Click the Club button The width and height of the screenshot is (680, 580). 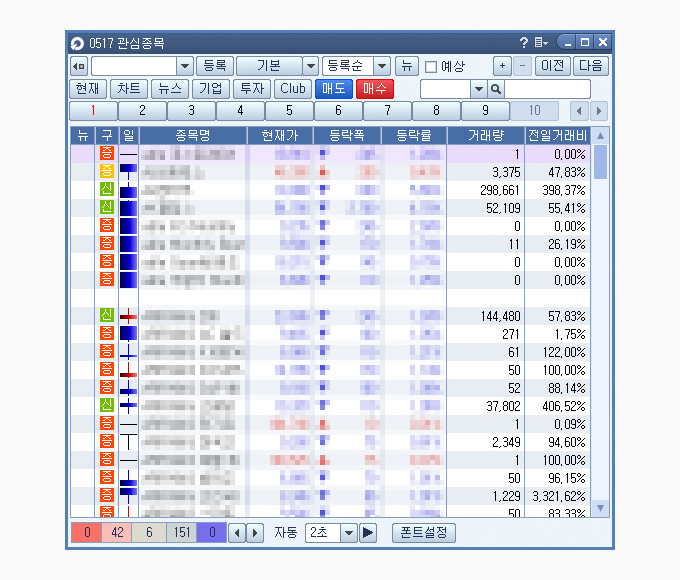(293, 89)
